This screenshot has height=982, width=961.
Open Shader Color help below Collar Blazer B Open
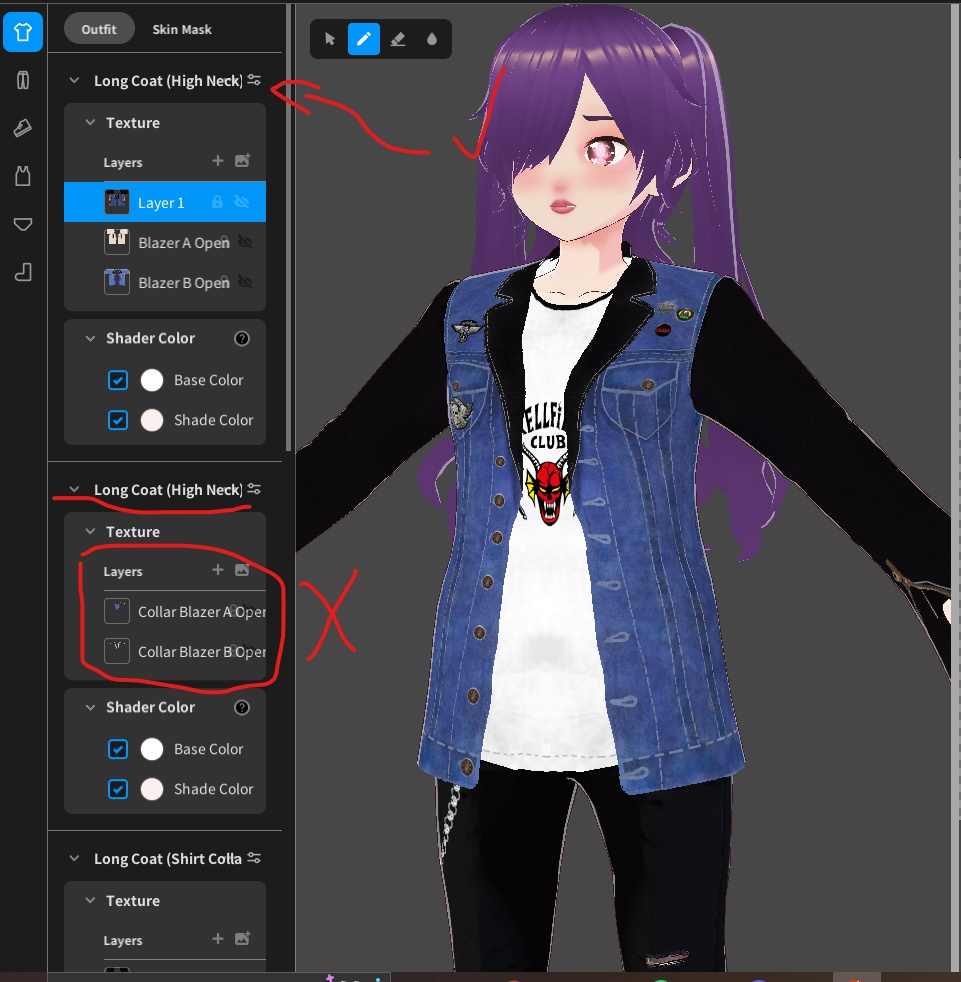click(x=242, y=707)
